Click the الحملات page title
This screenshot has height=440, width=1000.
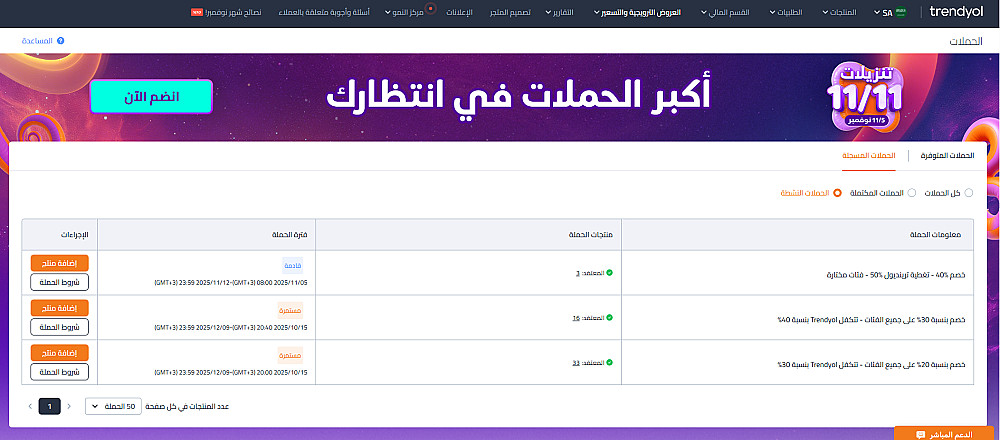(966, 41)
